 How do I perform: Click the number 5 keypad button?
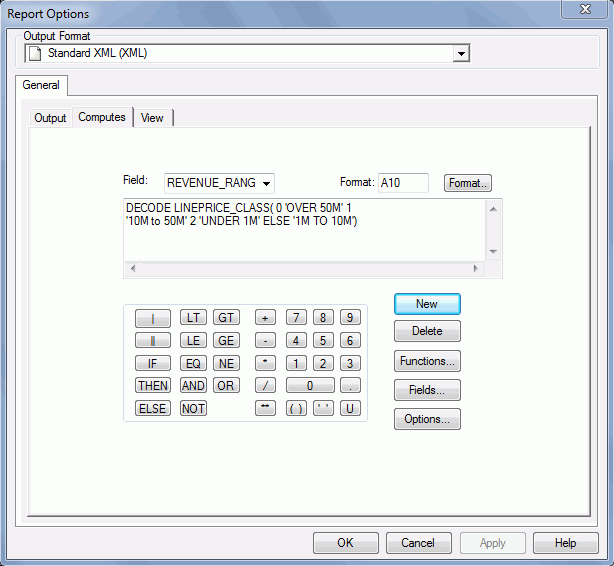[x=323, y=340]
